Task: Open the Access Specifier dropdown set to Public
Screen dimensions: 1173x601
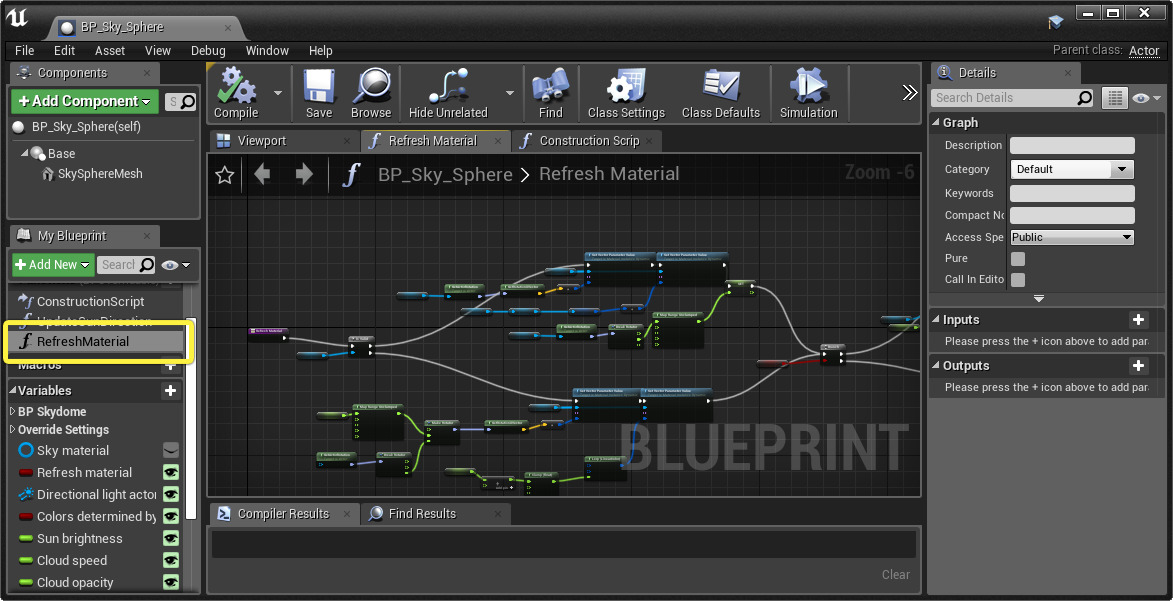Action: pos(1071,237)
